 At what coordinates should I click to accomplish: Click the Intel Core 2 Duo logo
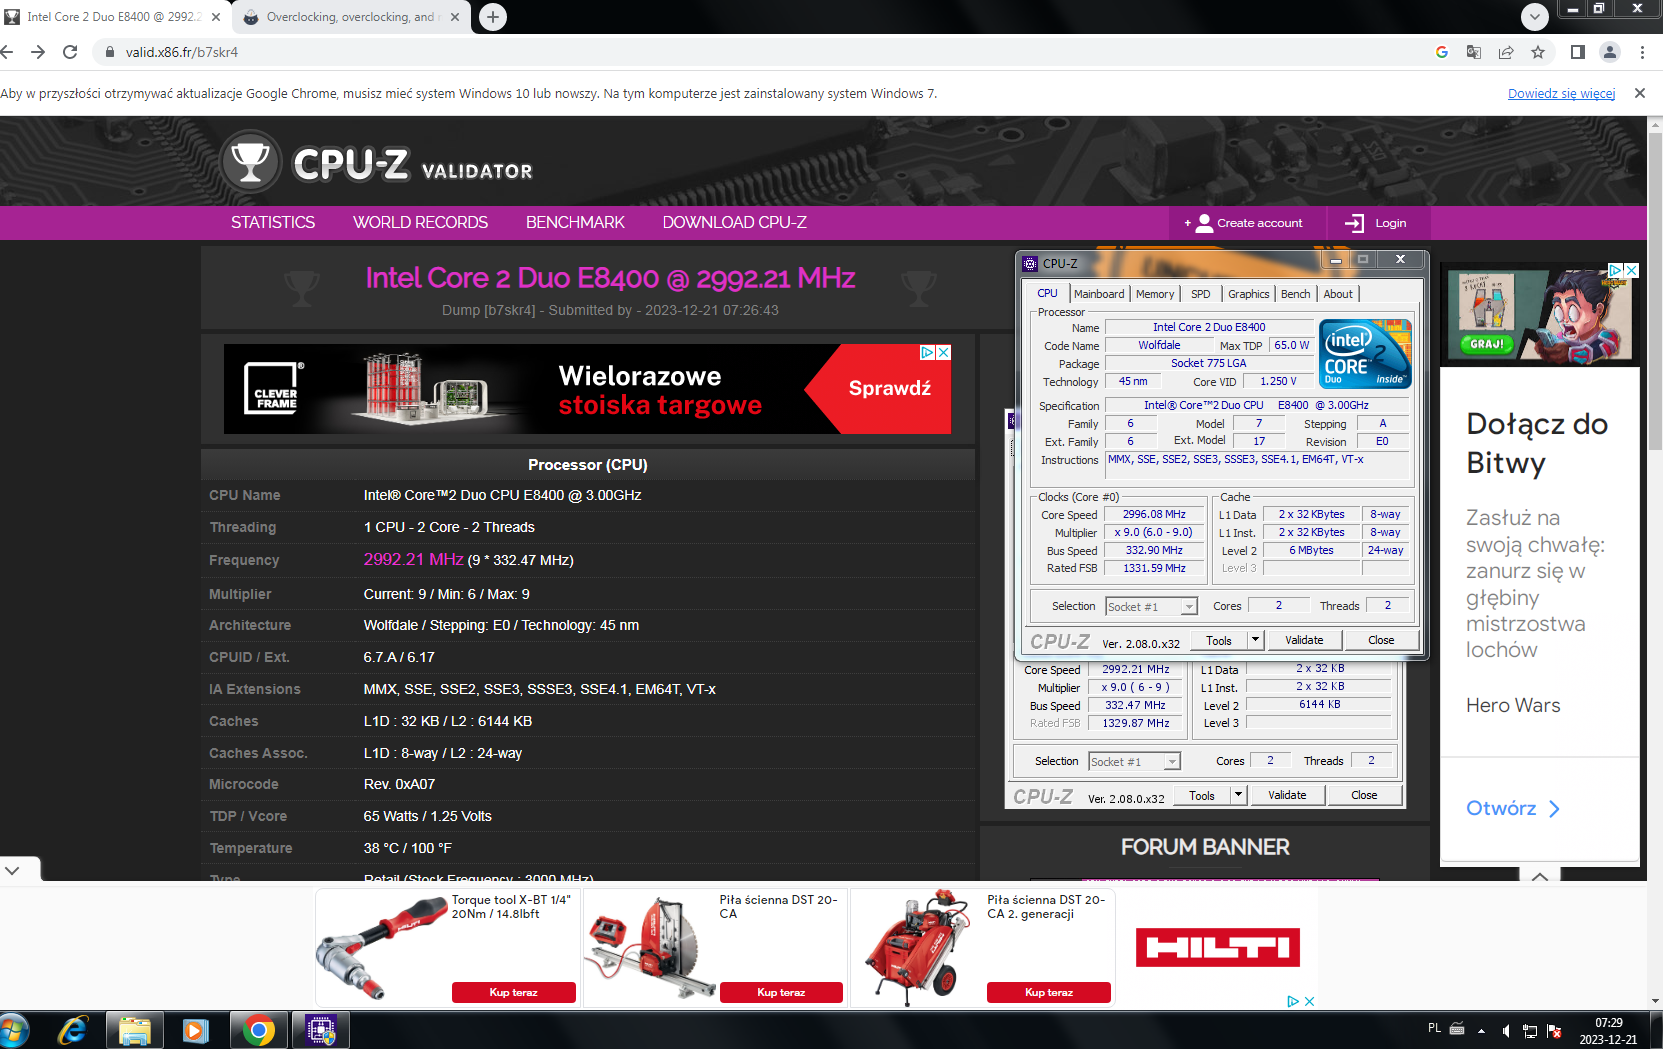1365,354
